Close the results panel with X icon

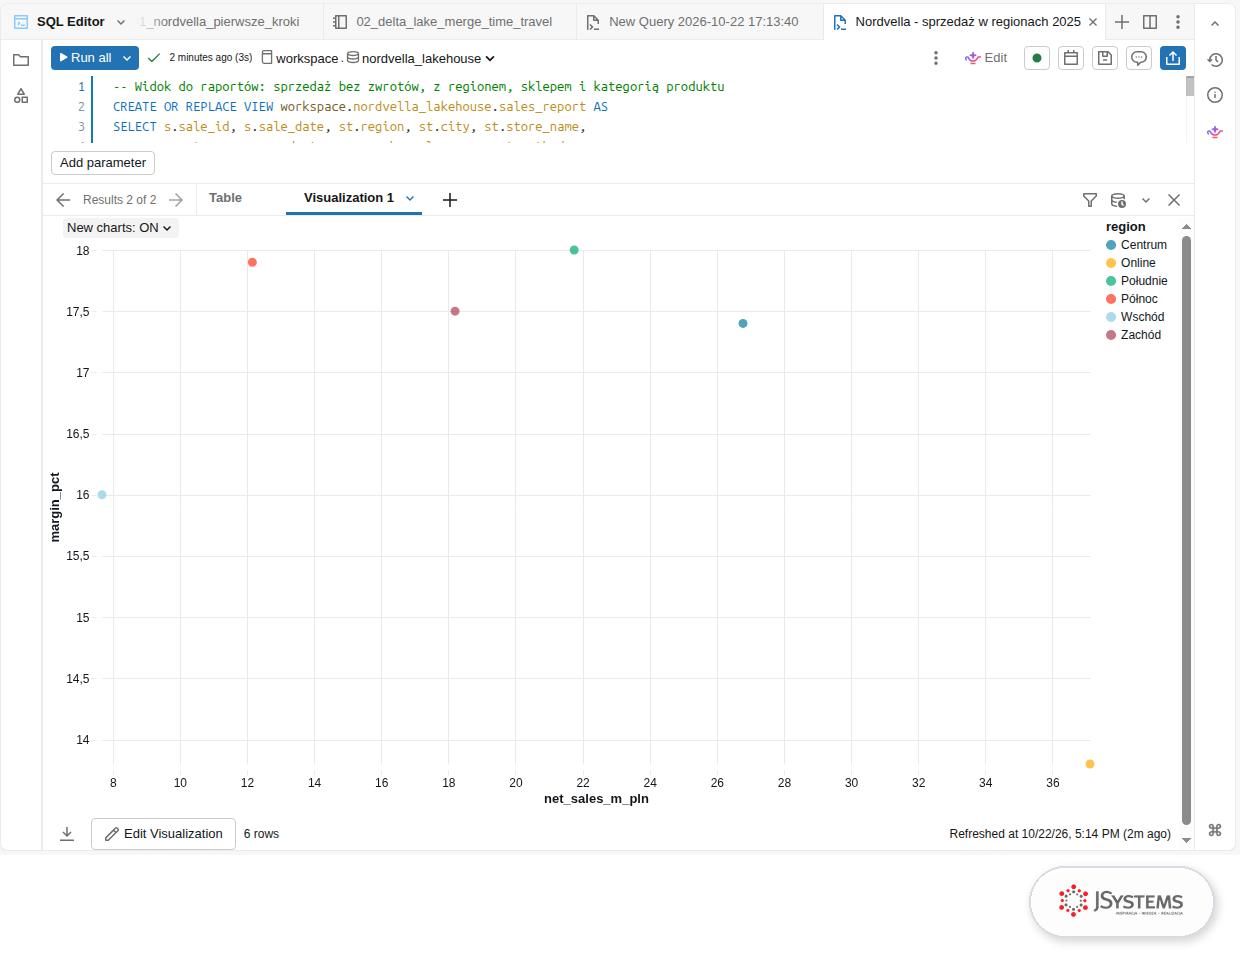coord(1174,200)
